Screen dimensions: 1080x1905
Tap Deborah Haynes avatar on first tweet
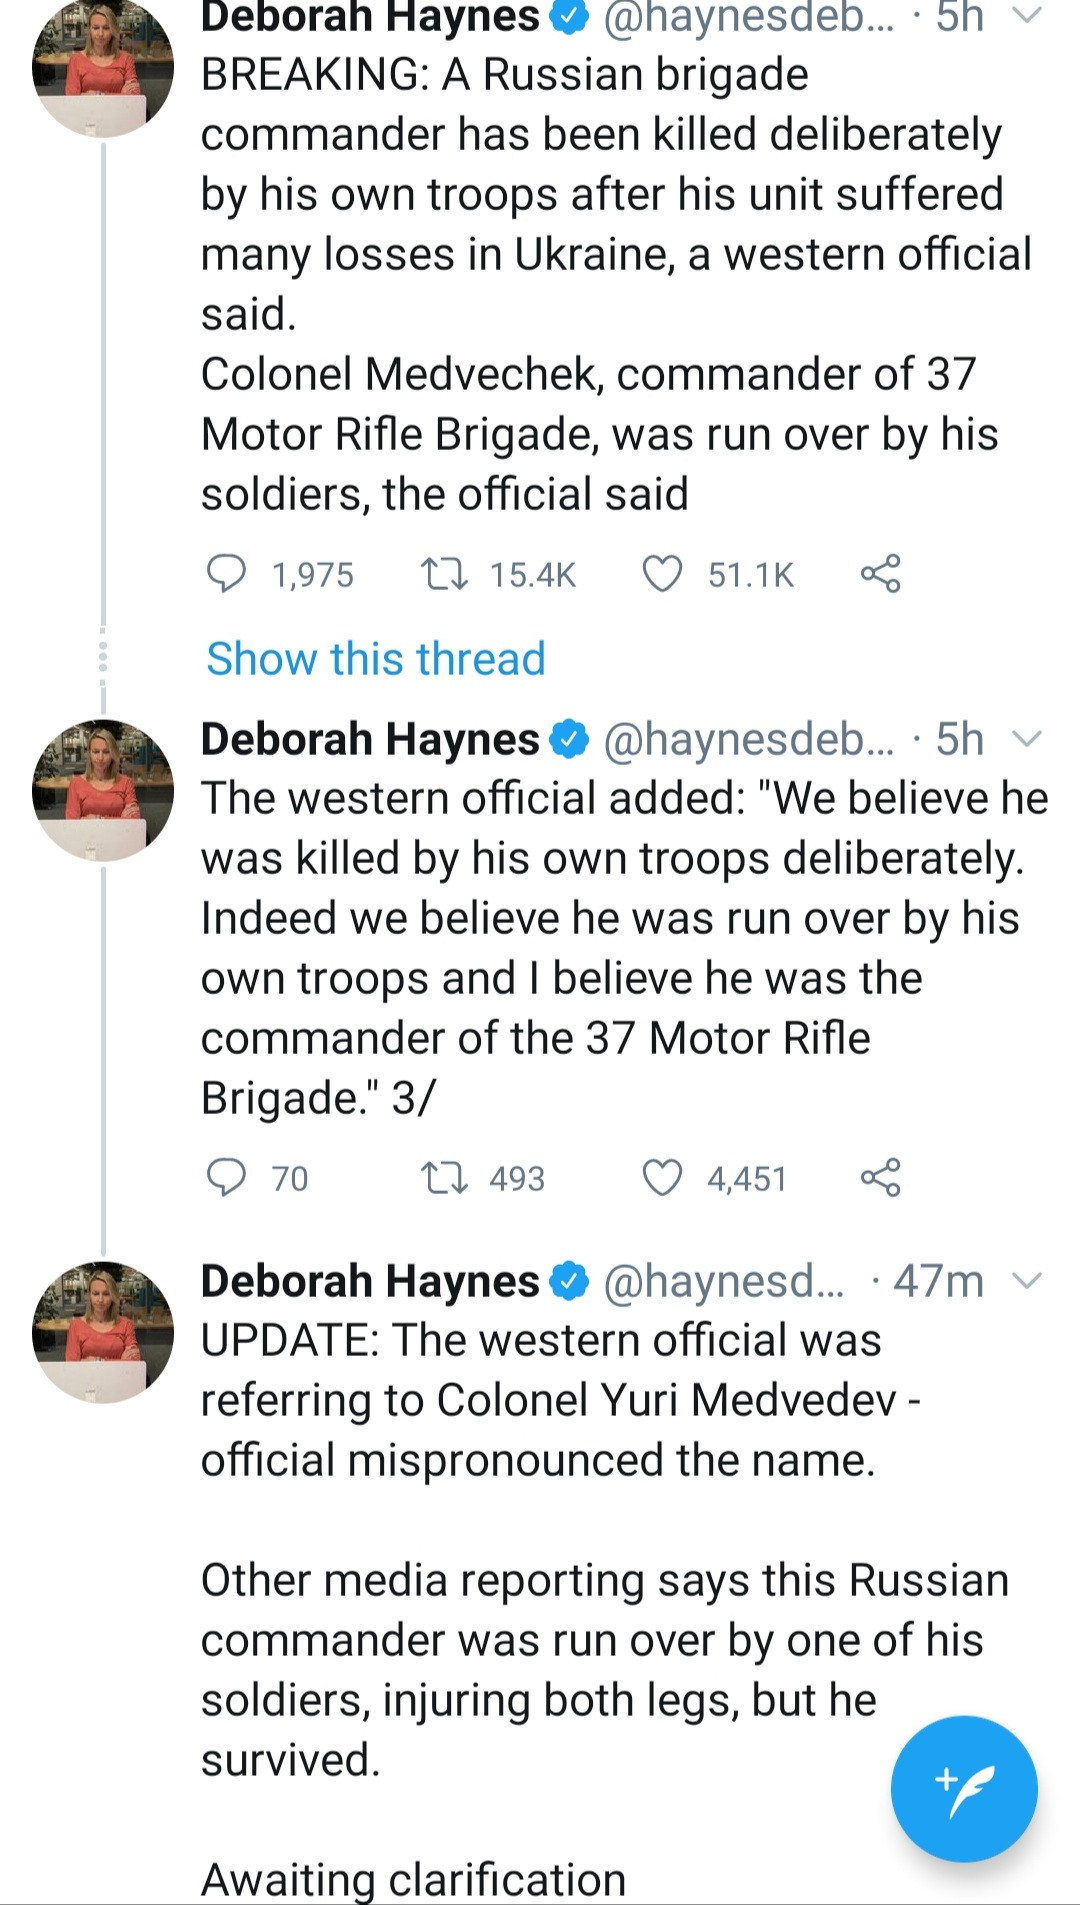tap(102, 66)
